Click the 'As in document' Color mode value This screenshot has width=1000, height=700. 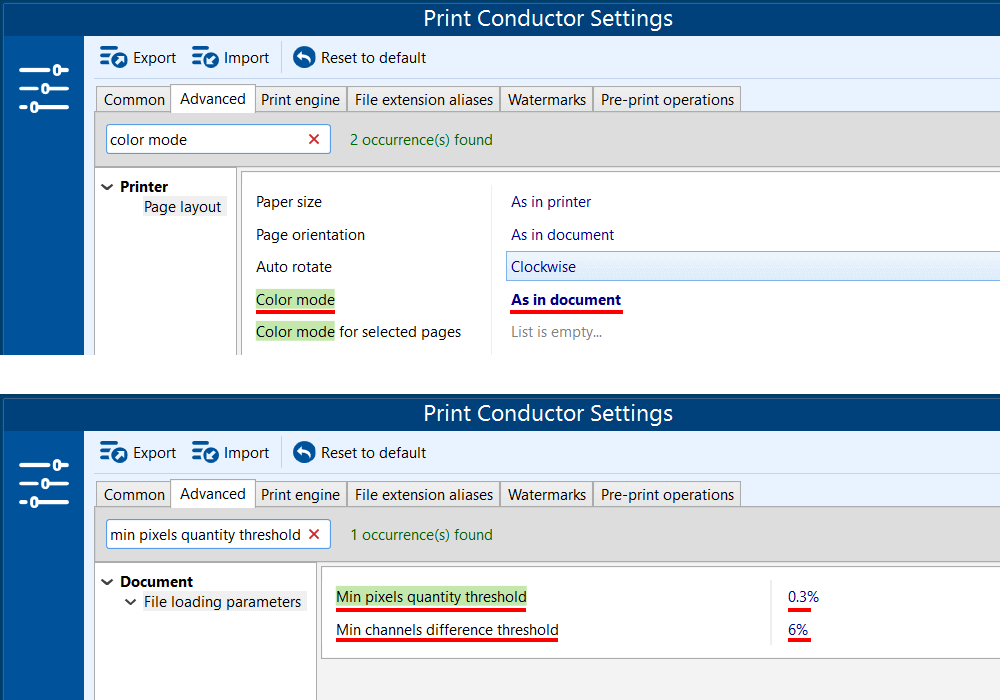(566, 300)
